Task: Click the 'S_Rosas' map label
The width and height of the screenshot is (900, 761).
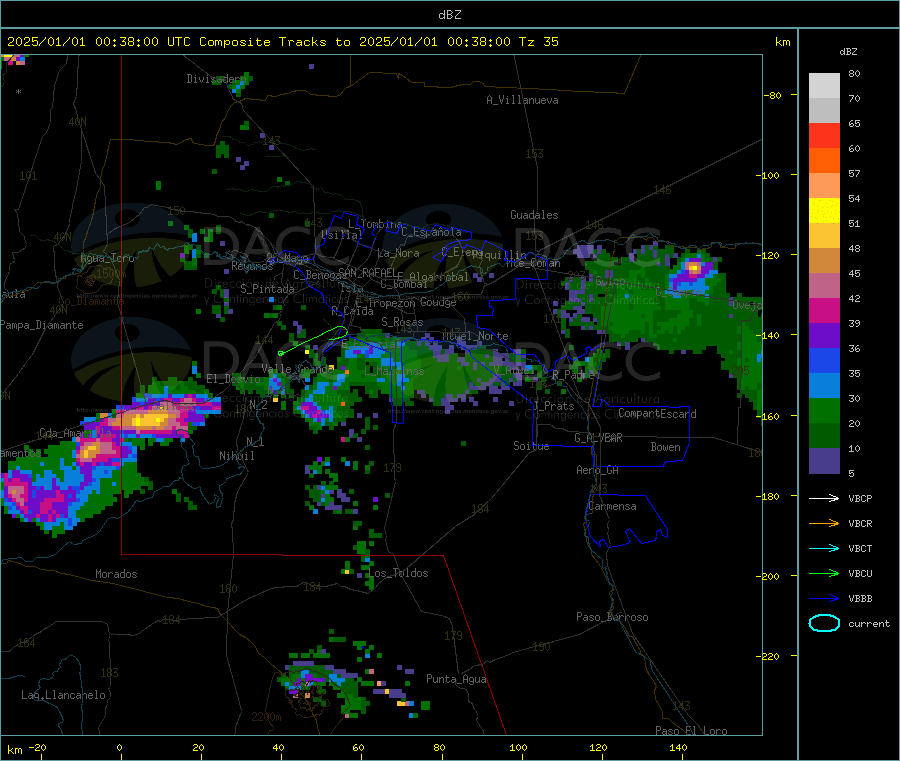Action: (x=402, y=322)
